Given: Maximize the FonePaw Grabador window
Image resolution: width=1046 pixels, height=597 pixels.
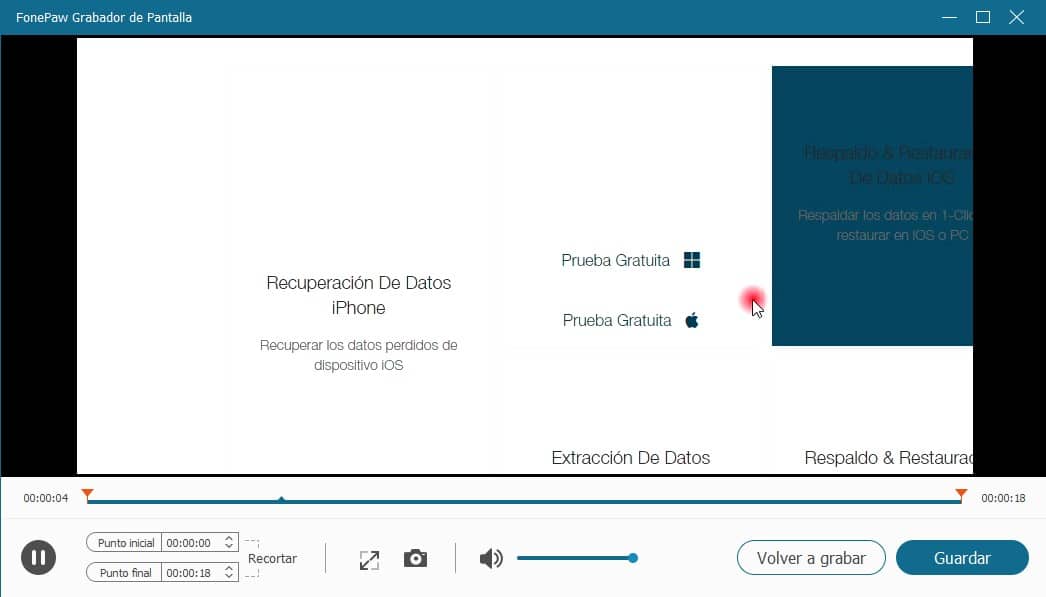Looking at the screenshot, I should (x=983, y=17).
